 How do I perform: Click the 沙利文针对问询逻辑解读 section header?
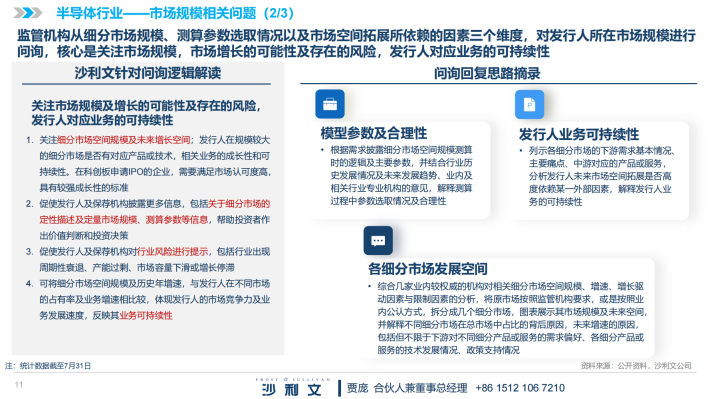(148, 73)
